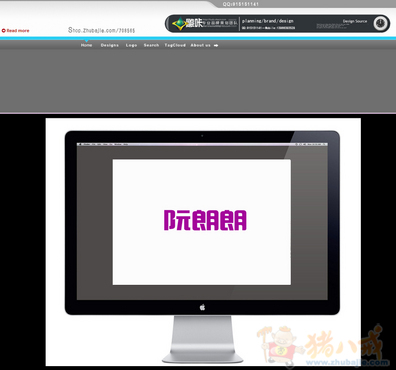This screenshot has width=396, height=370.
Task: Click the green diamond brand logo icon
Action: pyautogui.click(x=179, y=24)
